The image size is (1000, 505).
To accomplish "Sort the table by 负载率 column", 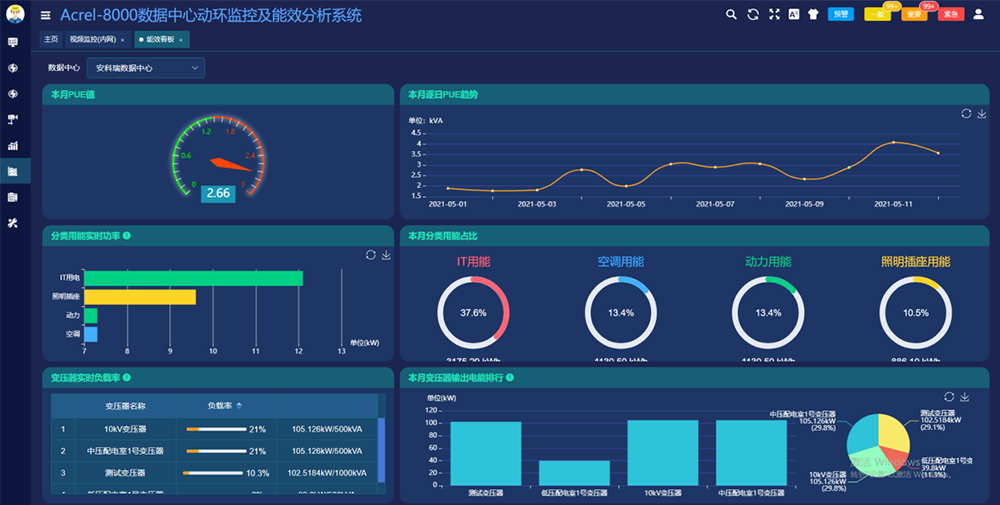I will pos(238,406).
